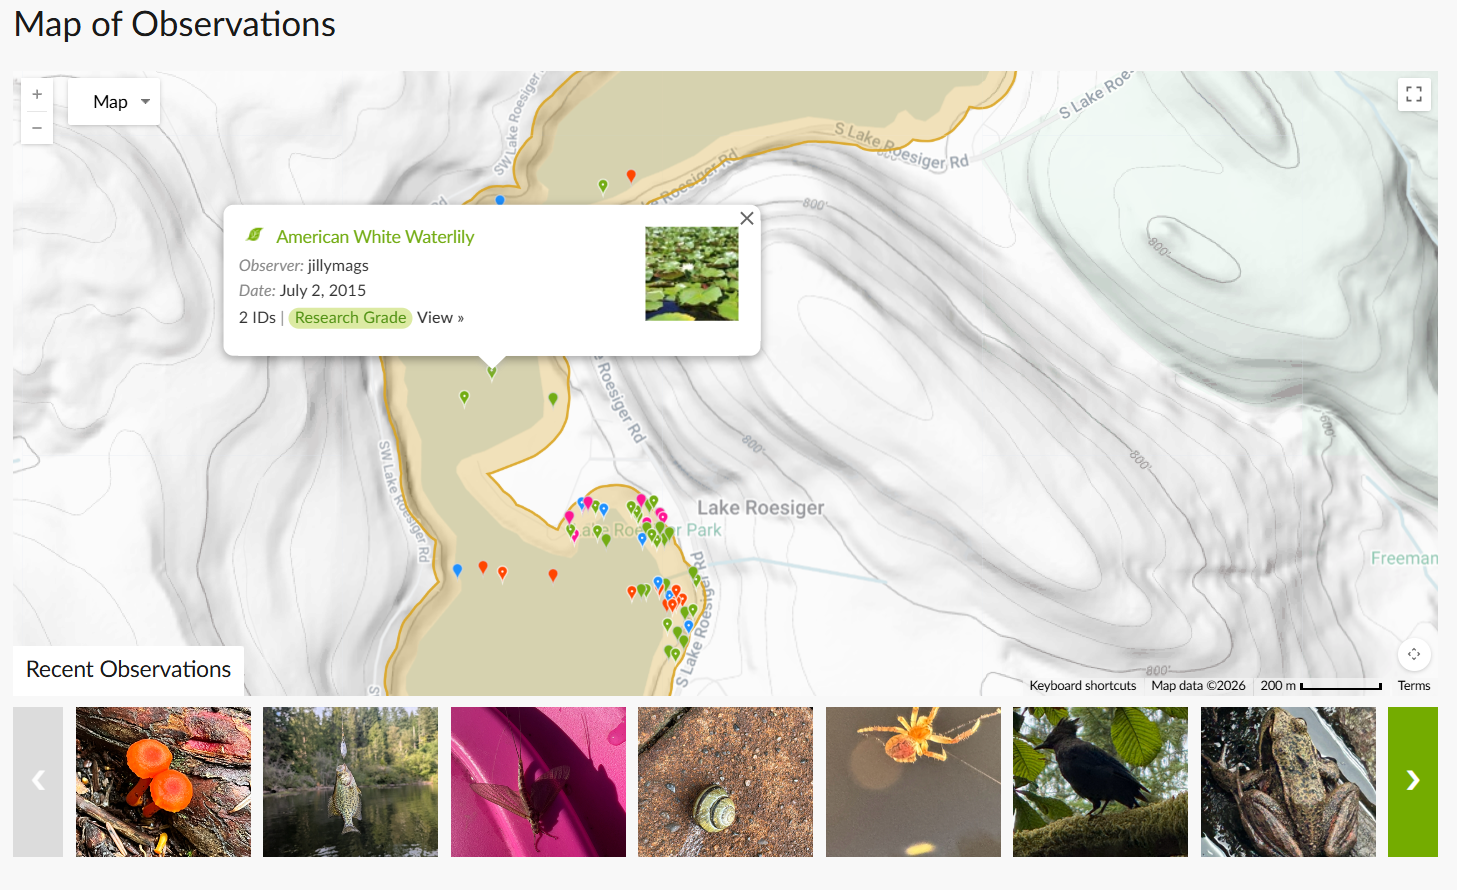The image size is (1457, 890).
Task: Open the fish on line observation photo
Action: (x=350, y=781)
